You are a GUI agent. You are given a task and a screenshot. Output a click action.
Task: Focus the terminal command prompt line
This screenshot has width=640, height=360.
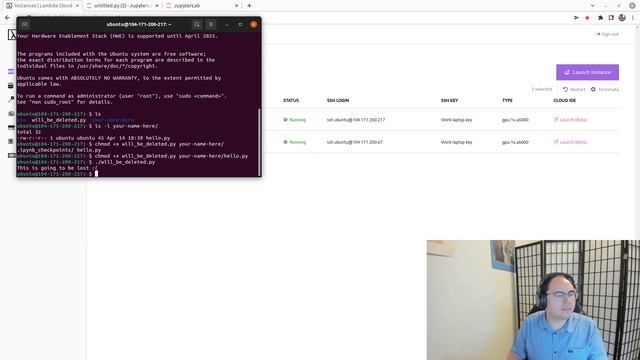[137, 174]
